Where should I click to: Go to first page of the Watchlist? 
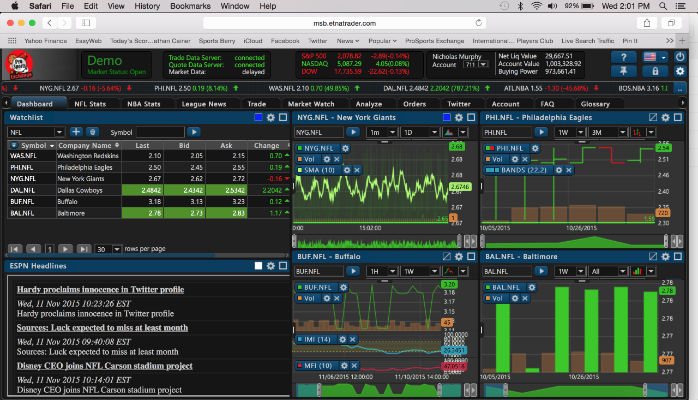tap(15, 249)
